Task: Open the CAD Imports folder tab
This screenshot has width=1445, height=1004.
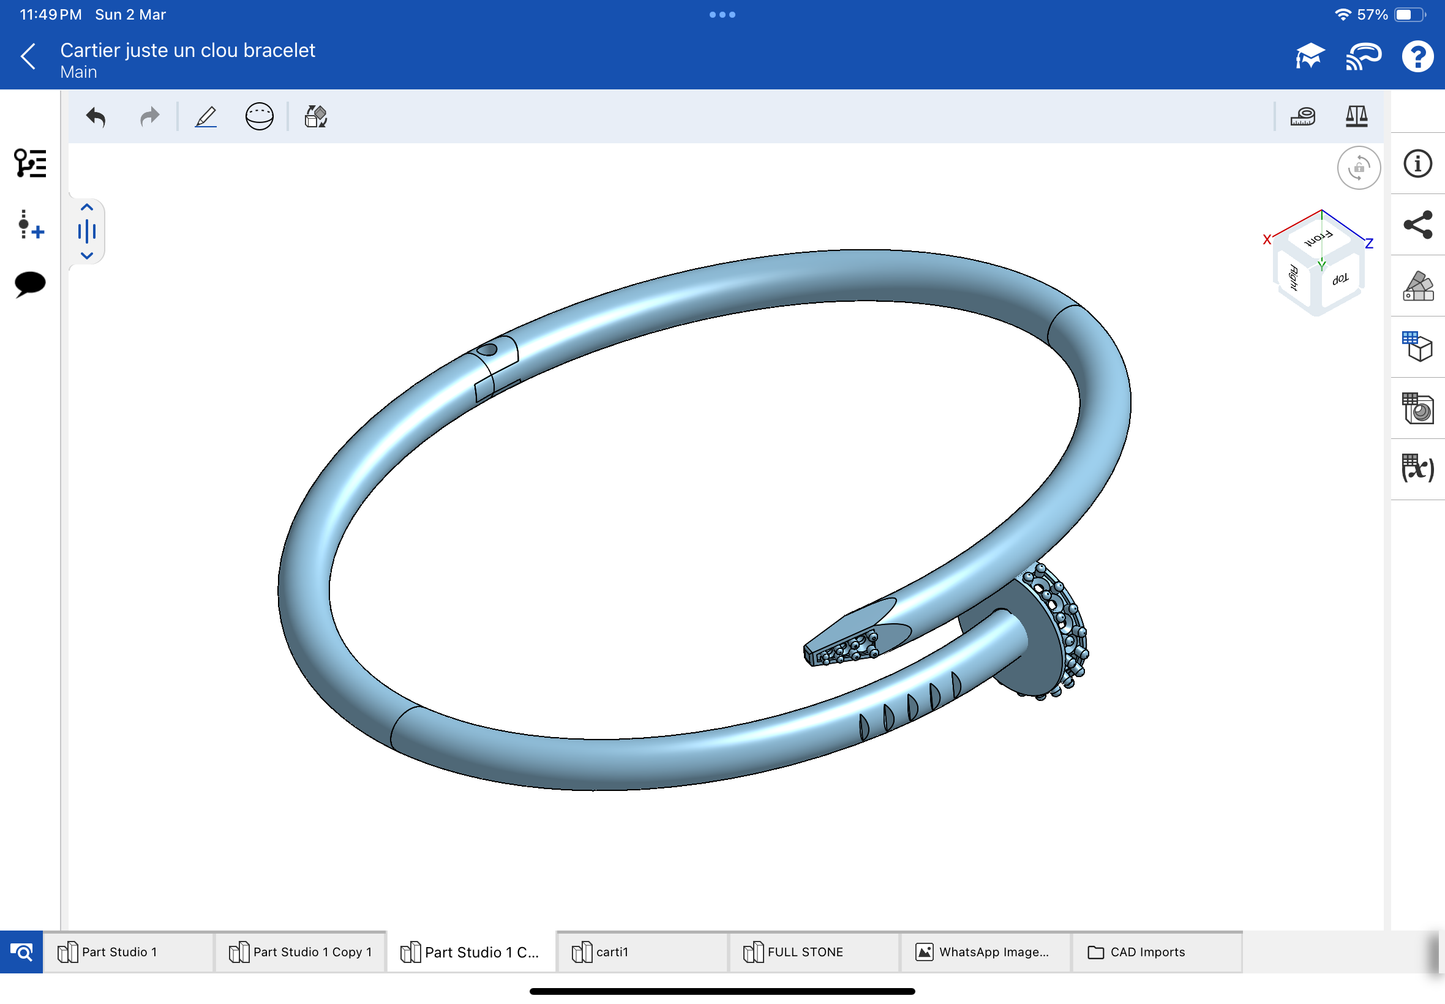Action: [1147, 952]
